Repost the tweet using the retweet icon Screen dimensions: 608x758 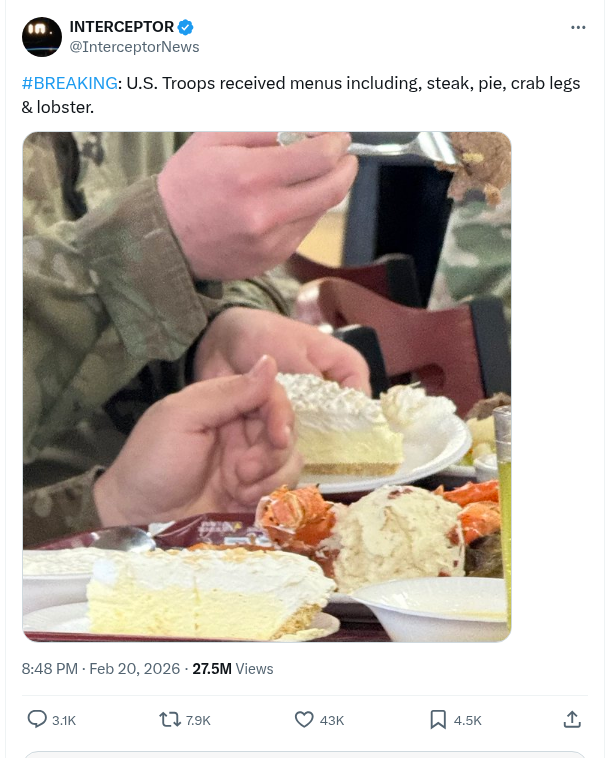click(x=170, y=720)
